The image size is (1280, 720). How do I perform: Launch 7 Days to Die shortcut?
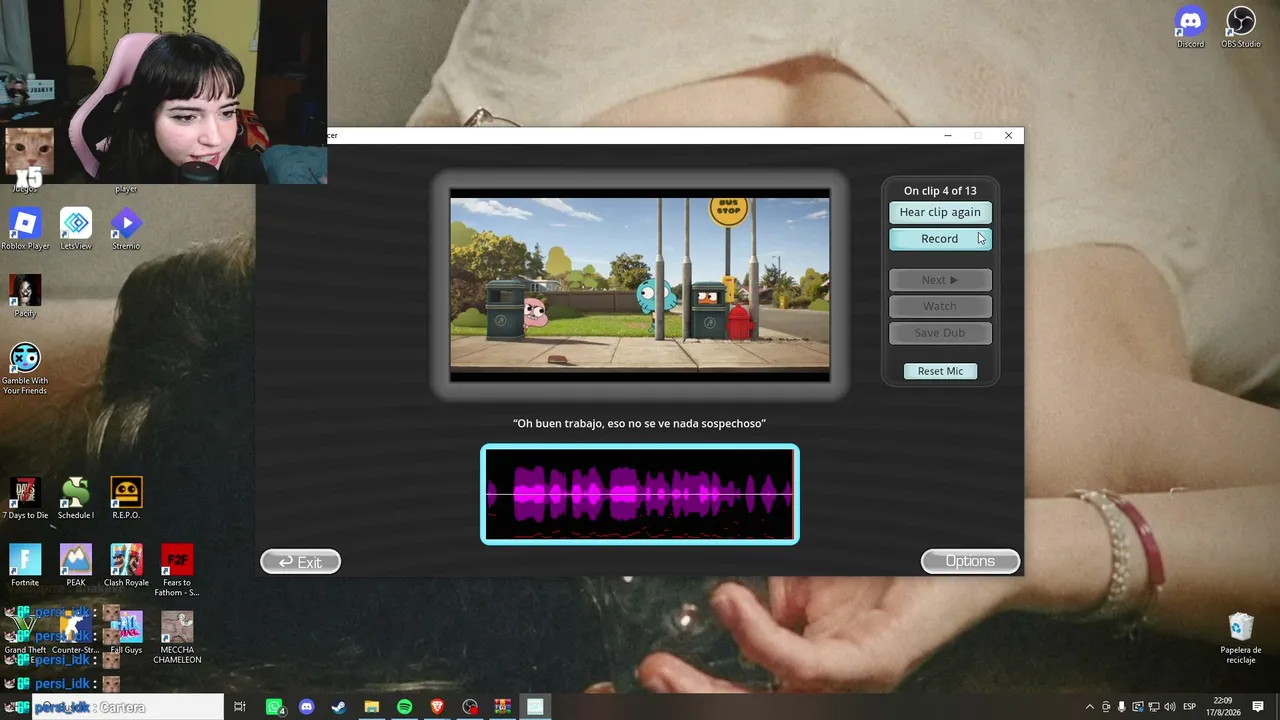pyautogui.click(x=25, y=498)
